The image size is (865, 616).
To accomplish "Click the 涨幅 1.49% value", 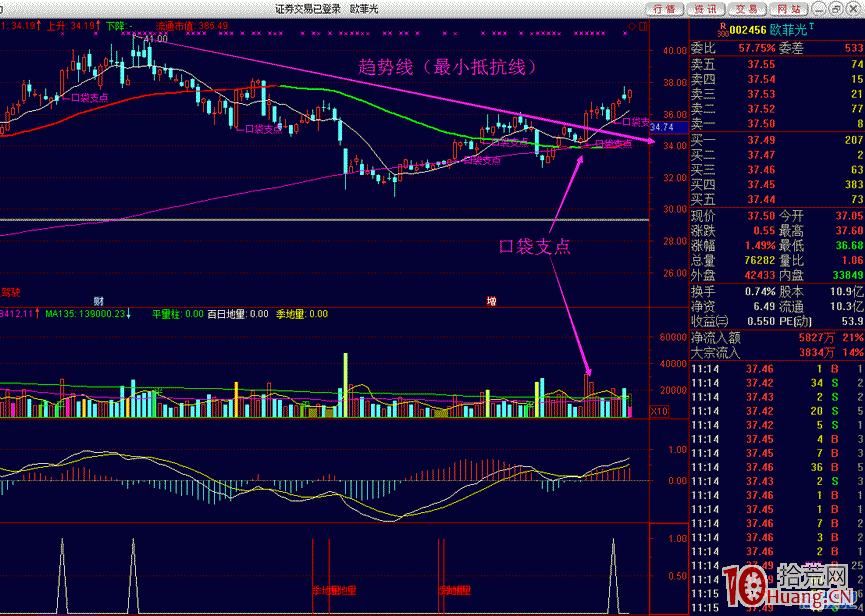I will coord(759,245).
